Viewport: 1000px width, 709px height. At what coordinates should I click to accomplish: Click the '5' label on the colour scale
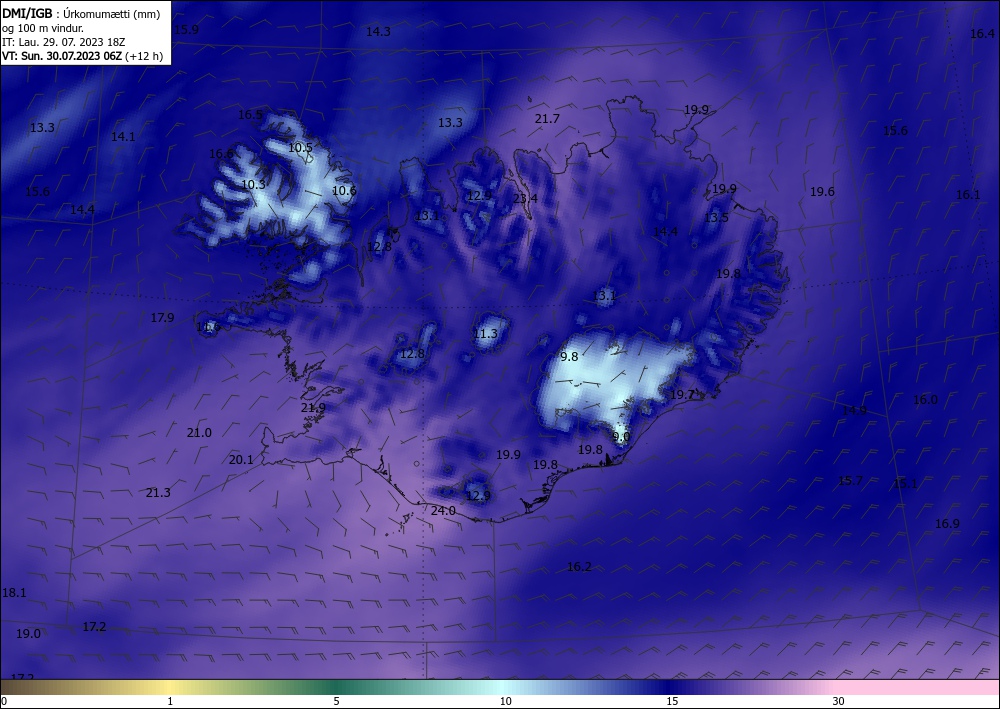336,701
